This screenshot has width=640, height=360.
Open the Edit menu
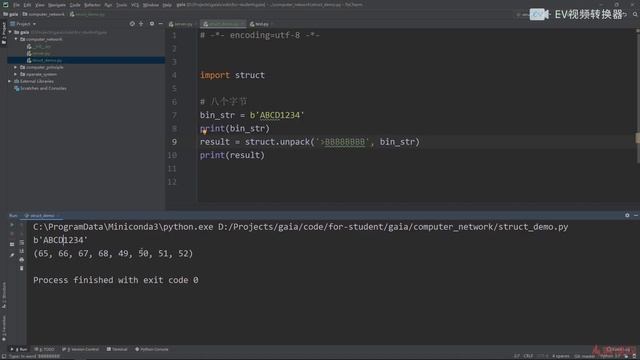point(27,5)
